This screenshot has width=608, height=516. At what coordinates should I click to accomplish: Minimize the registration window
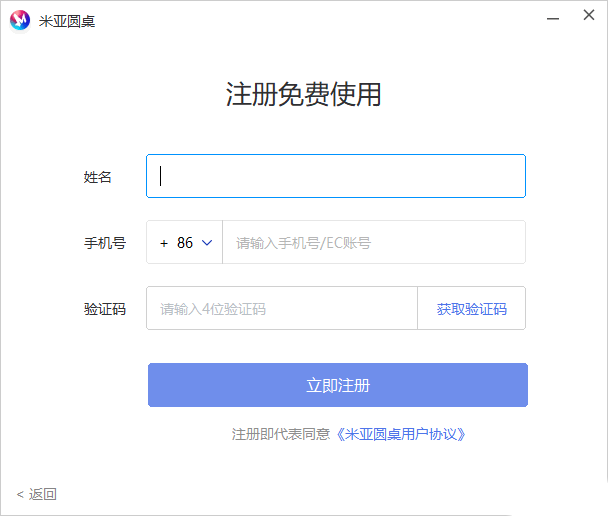tap(553, 19)
